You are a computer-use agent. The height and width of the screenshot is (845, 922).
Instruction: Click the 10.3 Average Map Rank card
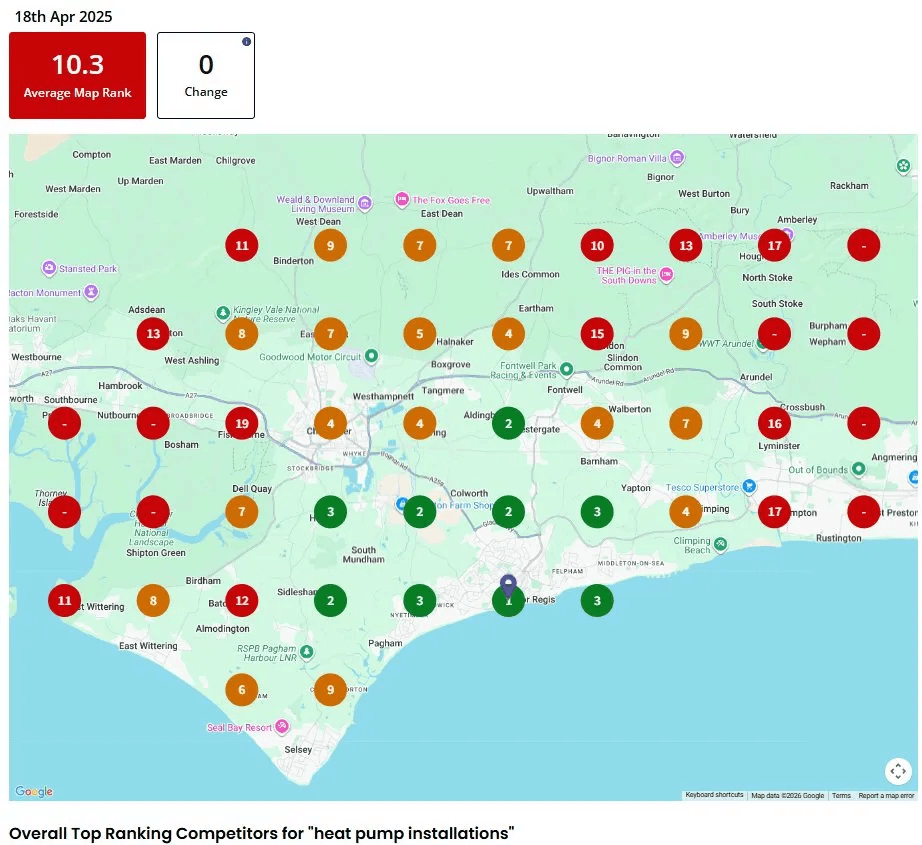tap(77, 75)
